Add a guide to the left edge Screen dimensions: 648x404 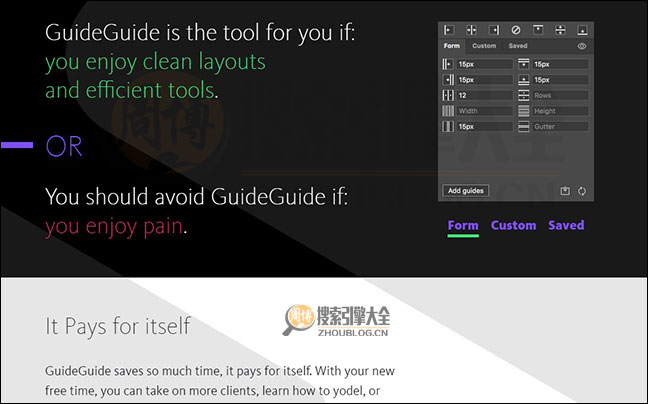[449, 30]
